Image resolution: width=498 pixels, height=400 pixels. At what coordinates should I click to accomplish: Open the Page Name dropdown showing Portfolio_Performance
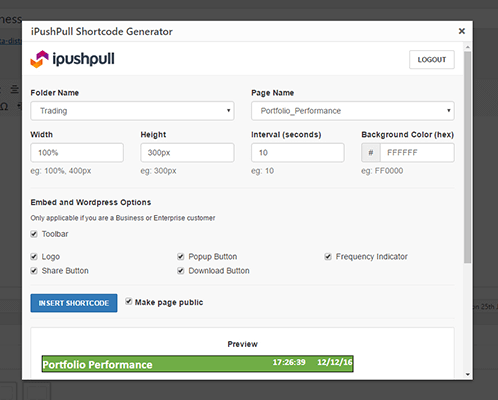coord(353,111)
